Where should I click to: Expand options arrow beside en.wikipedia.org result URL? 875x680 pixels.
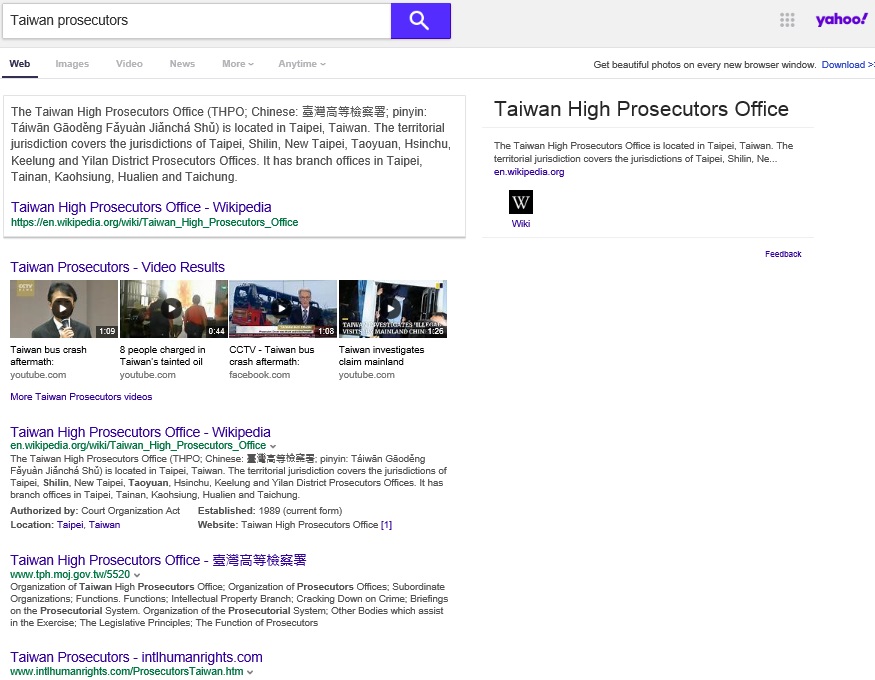point(273,446)
